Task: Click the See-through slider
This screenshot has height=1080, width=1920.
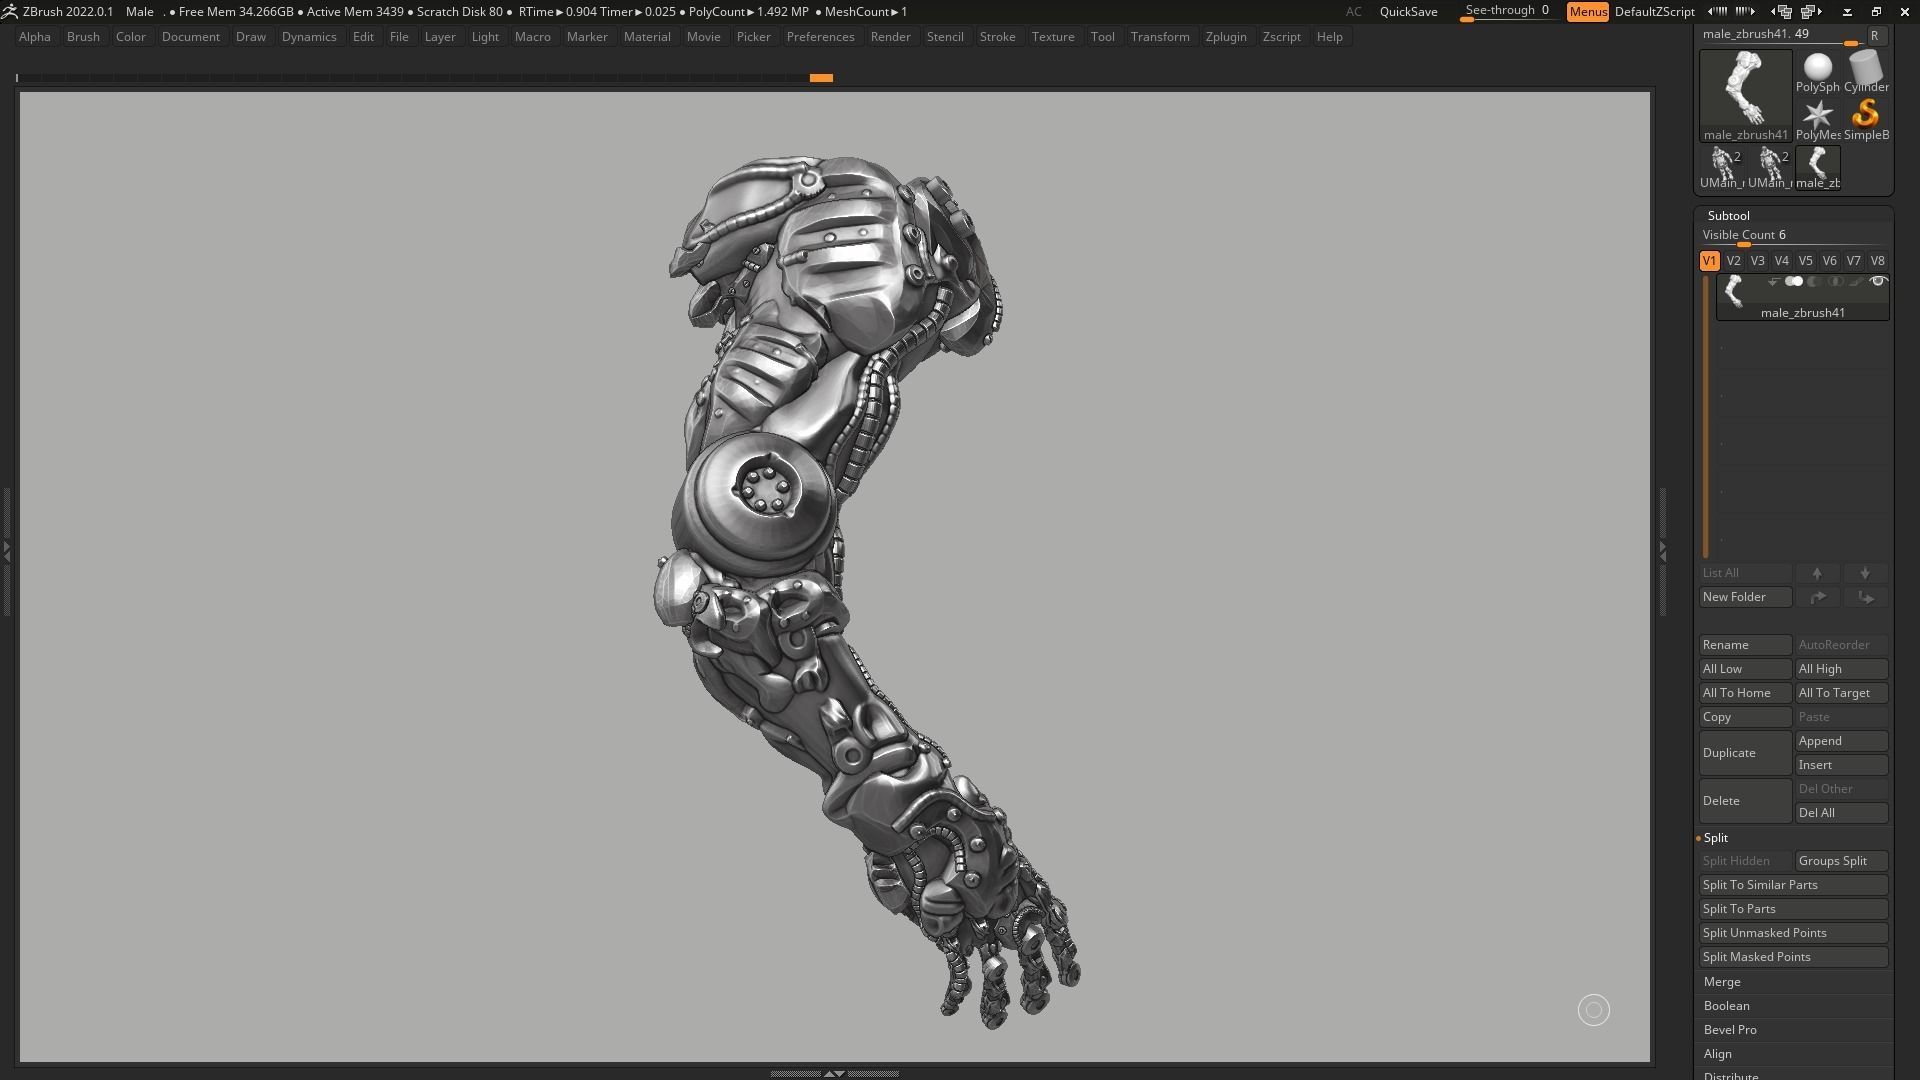Action: tap(1508, 12)
